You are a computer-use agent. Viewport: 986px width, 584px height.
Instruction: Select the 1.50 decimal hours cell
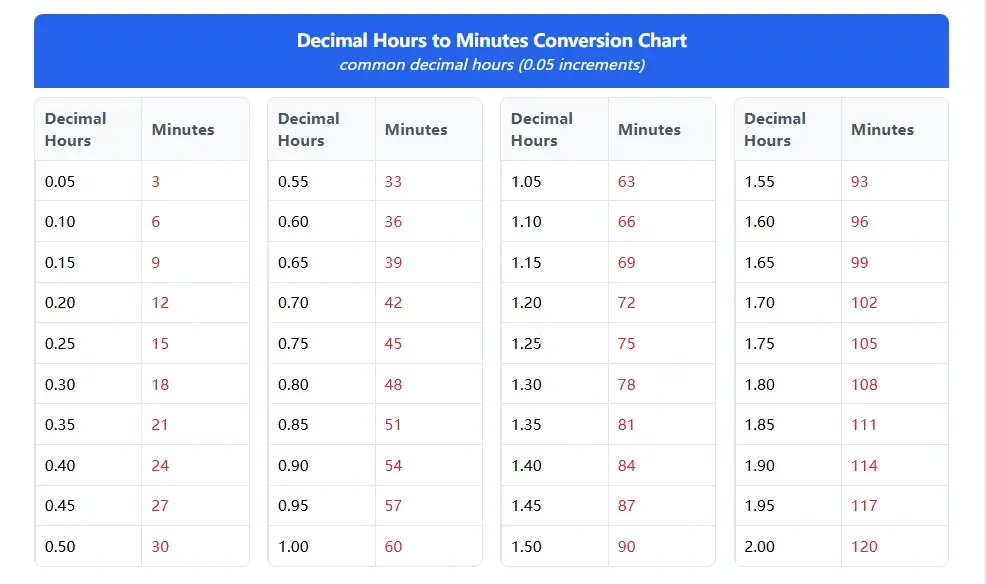click(x=526, y=547)
